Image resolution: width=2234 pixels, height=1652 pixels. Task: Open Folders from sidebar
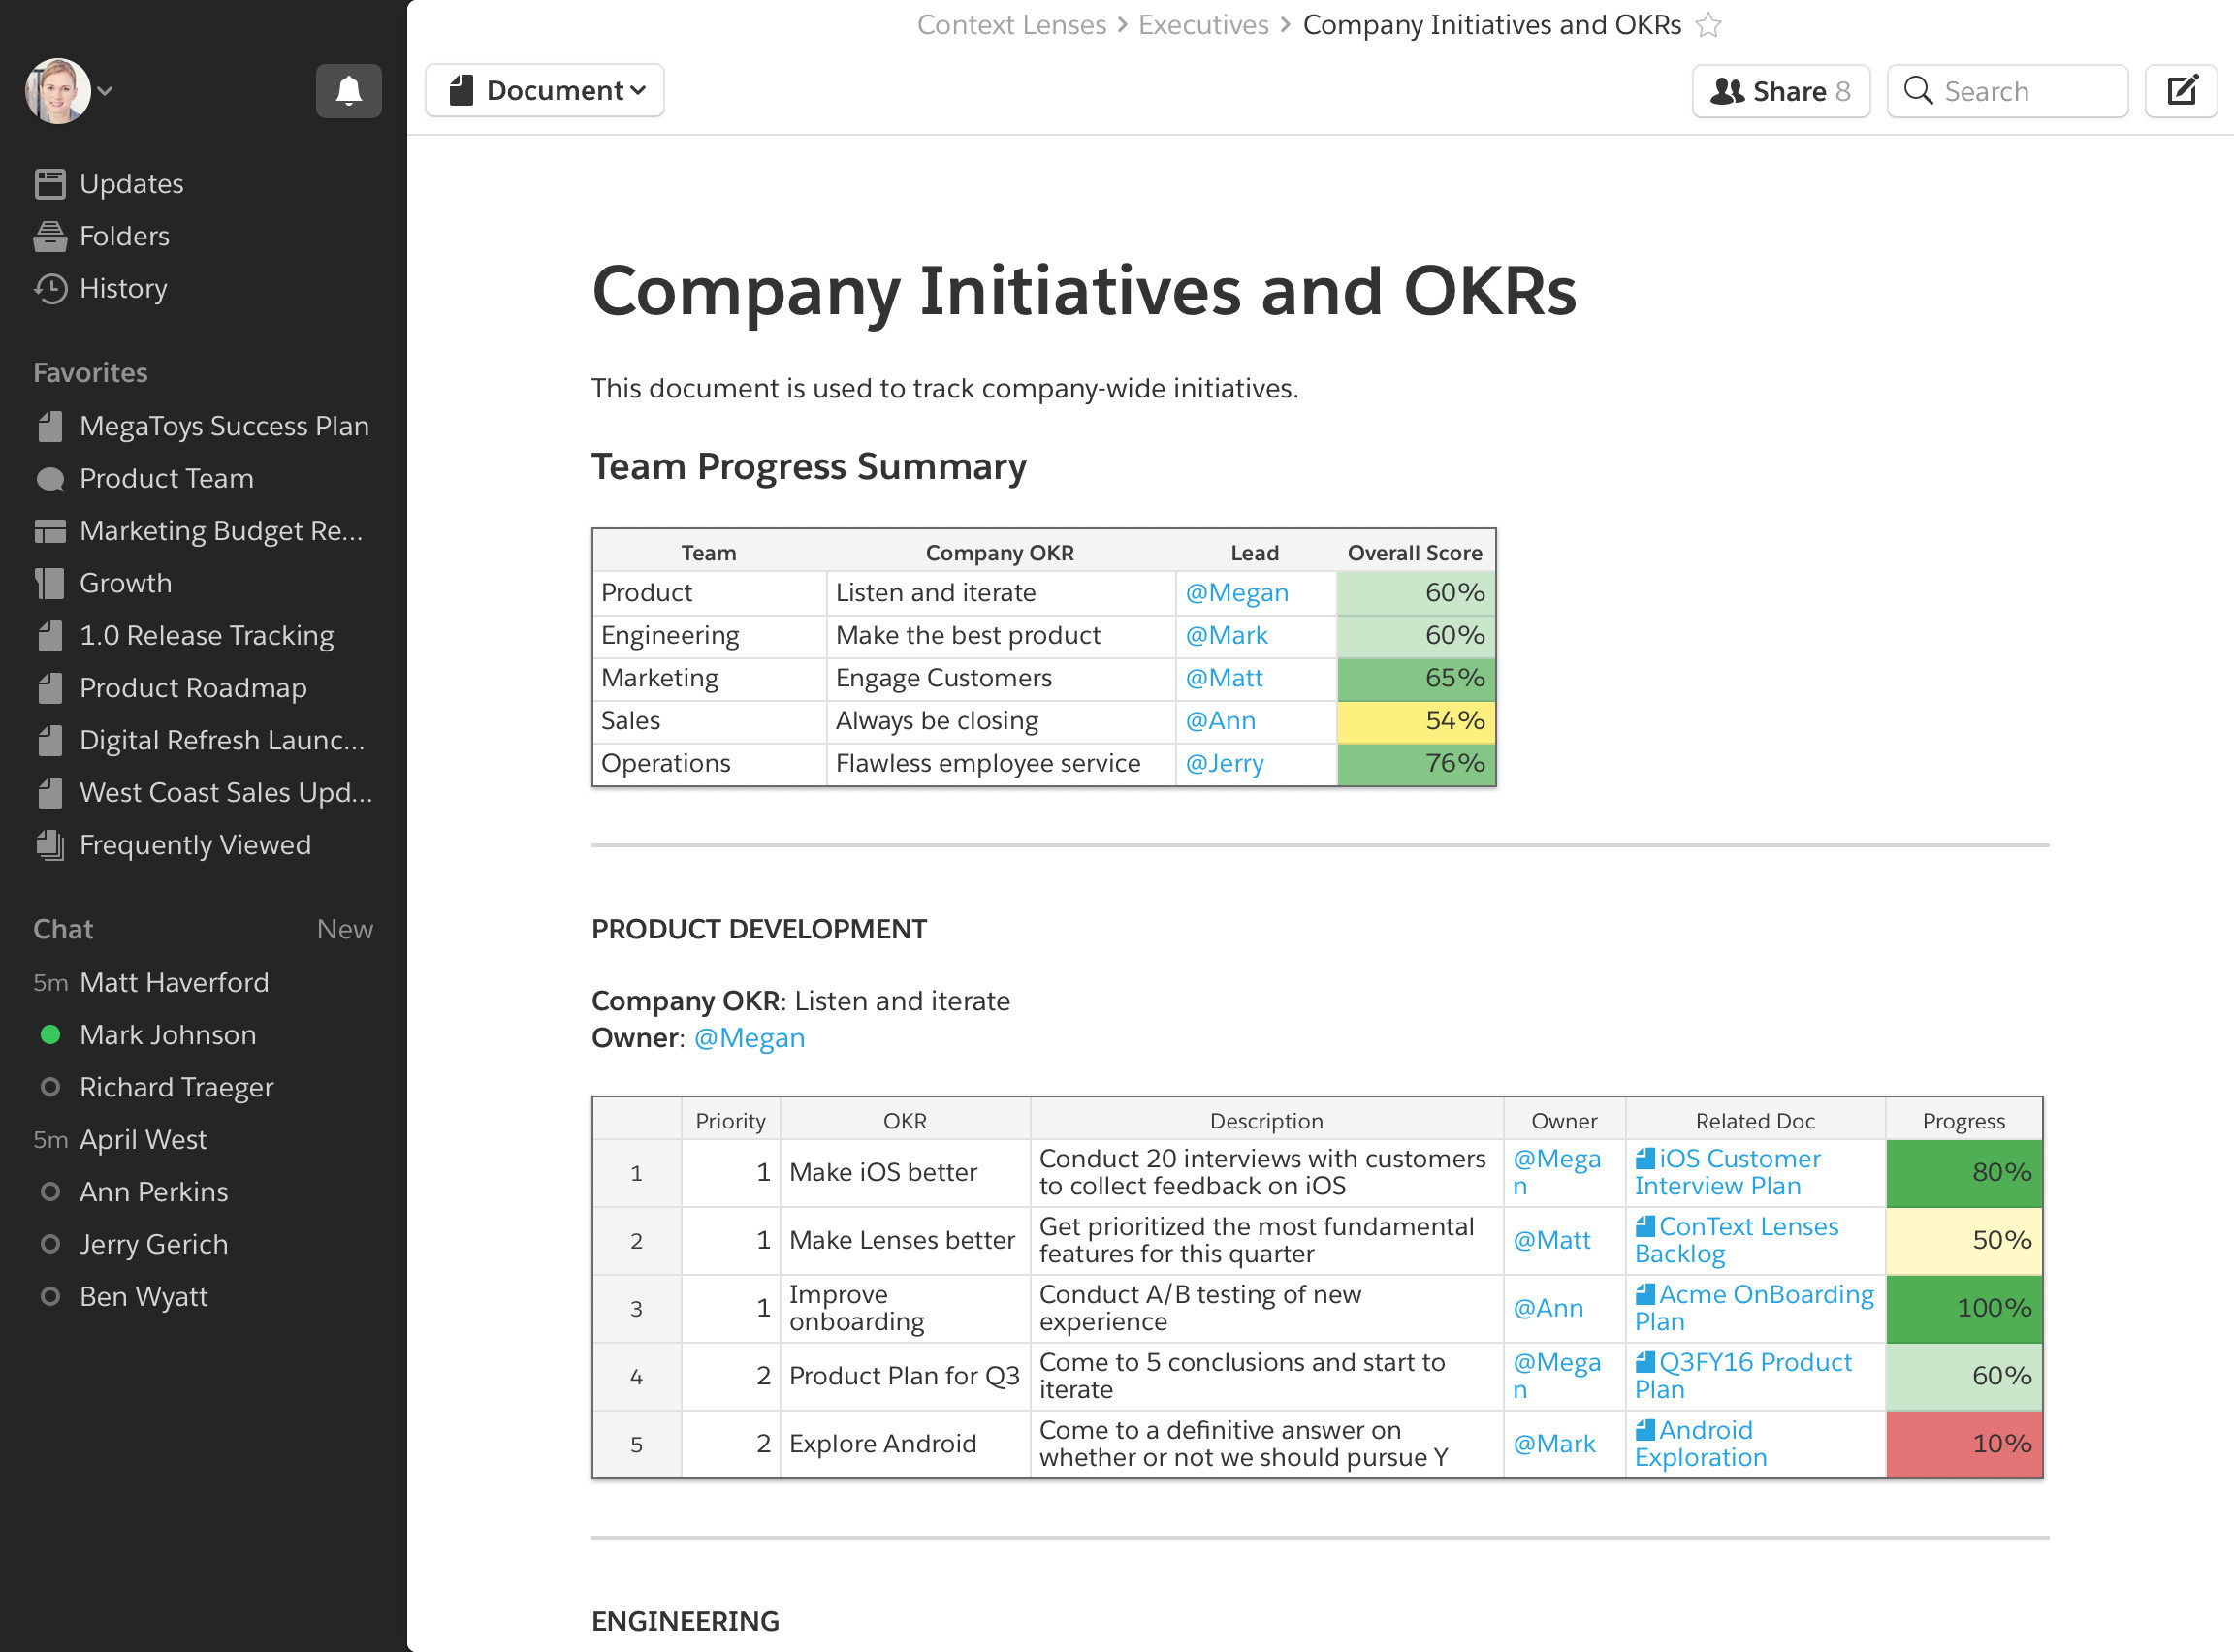coord(124,236)
